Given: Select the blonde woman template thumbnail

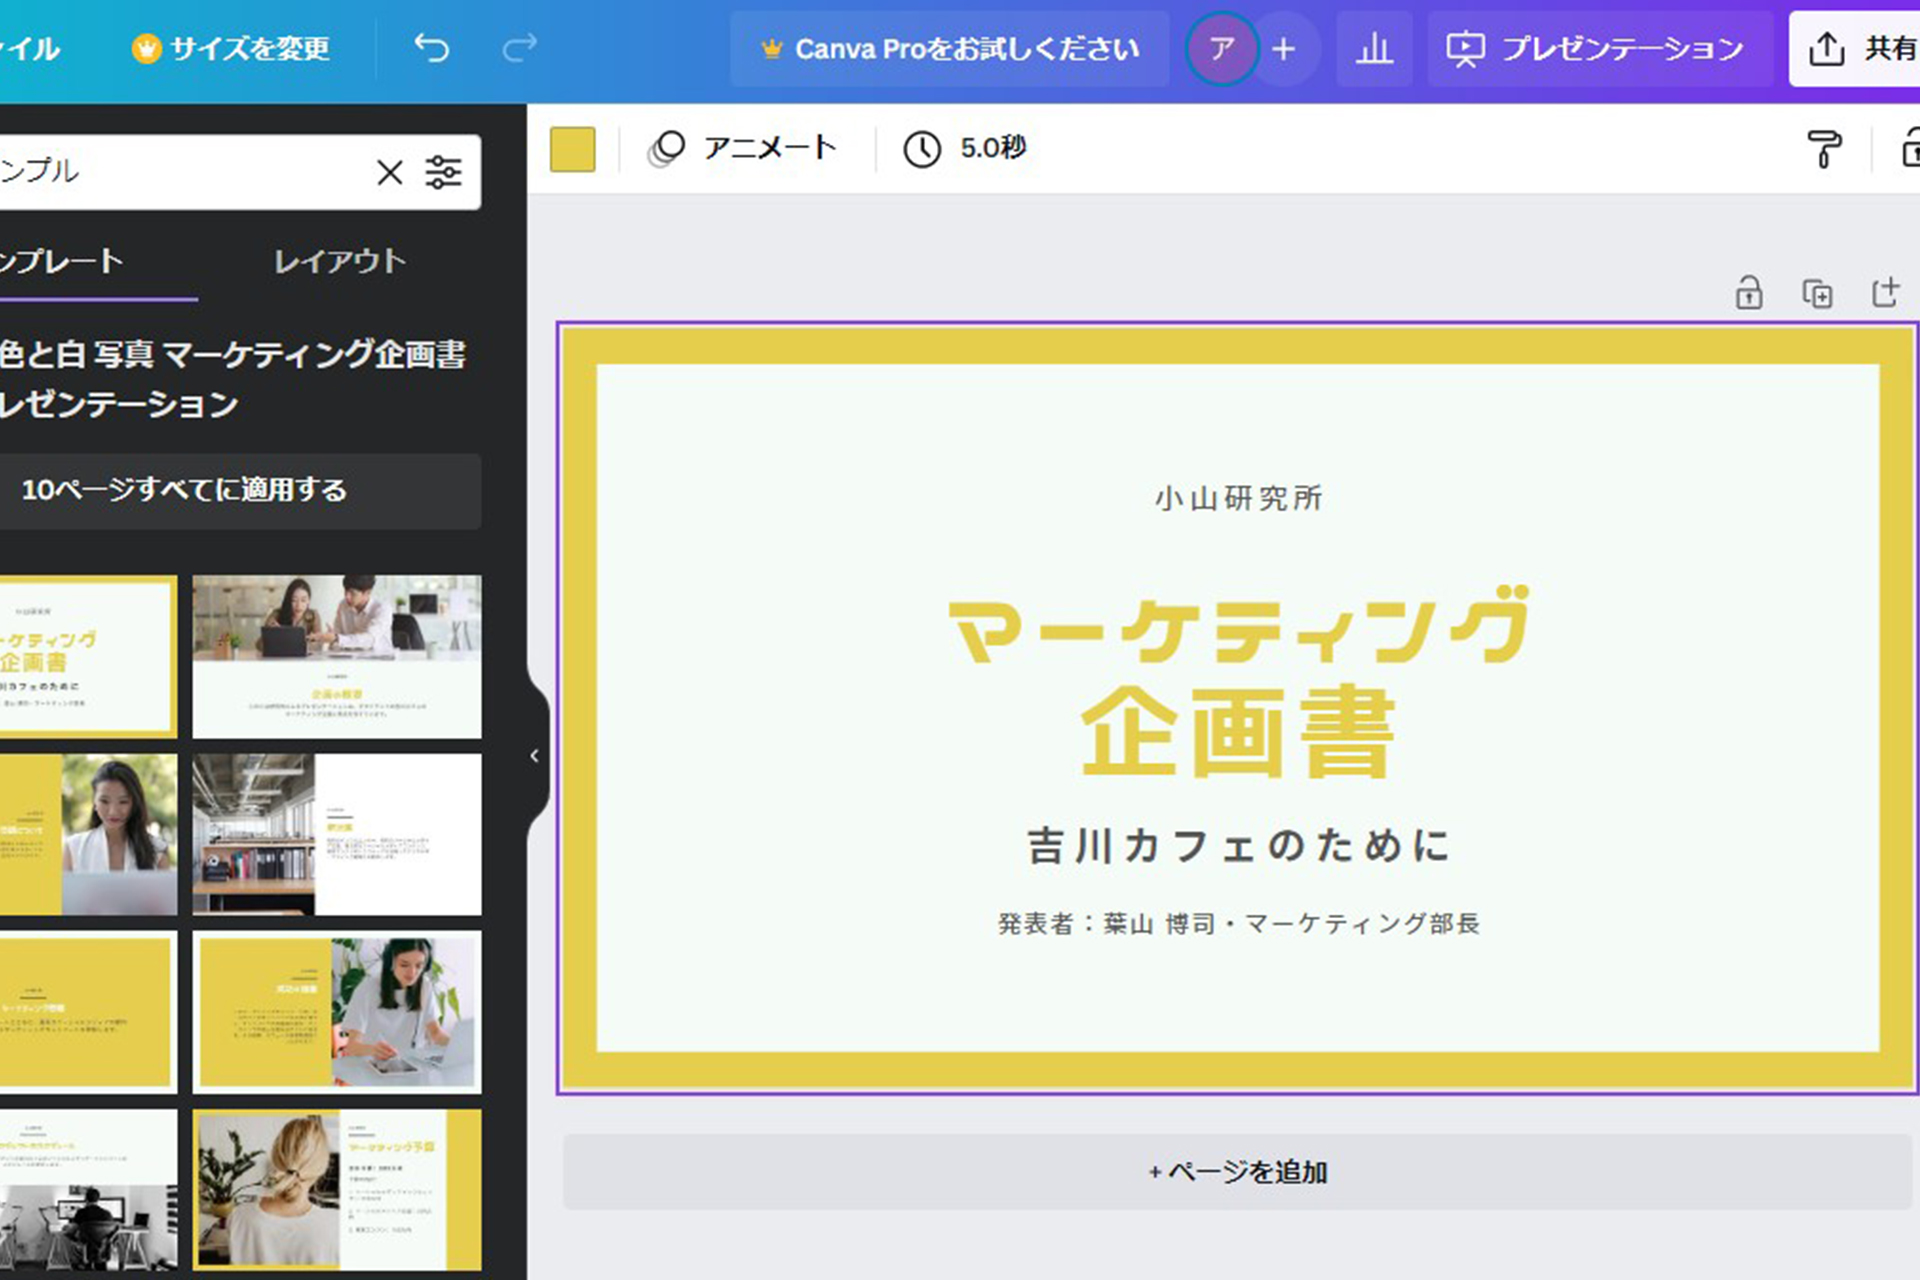Looking at the screenshot, I should 336,1189.
